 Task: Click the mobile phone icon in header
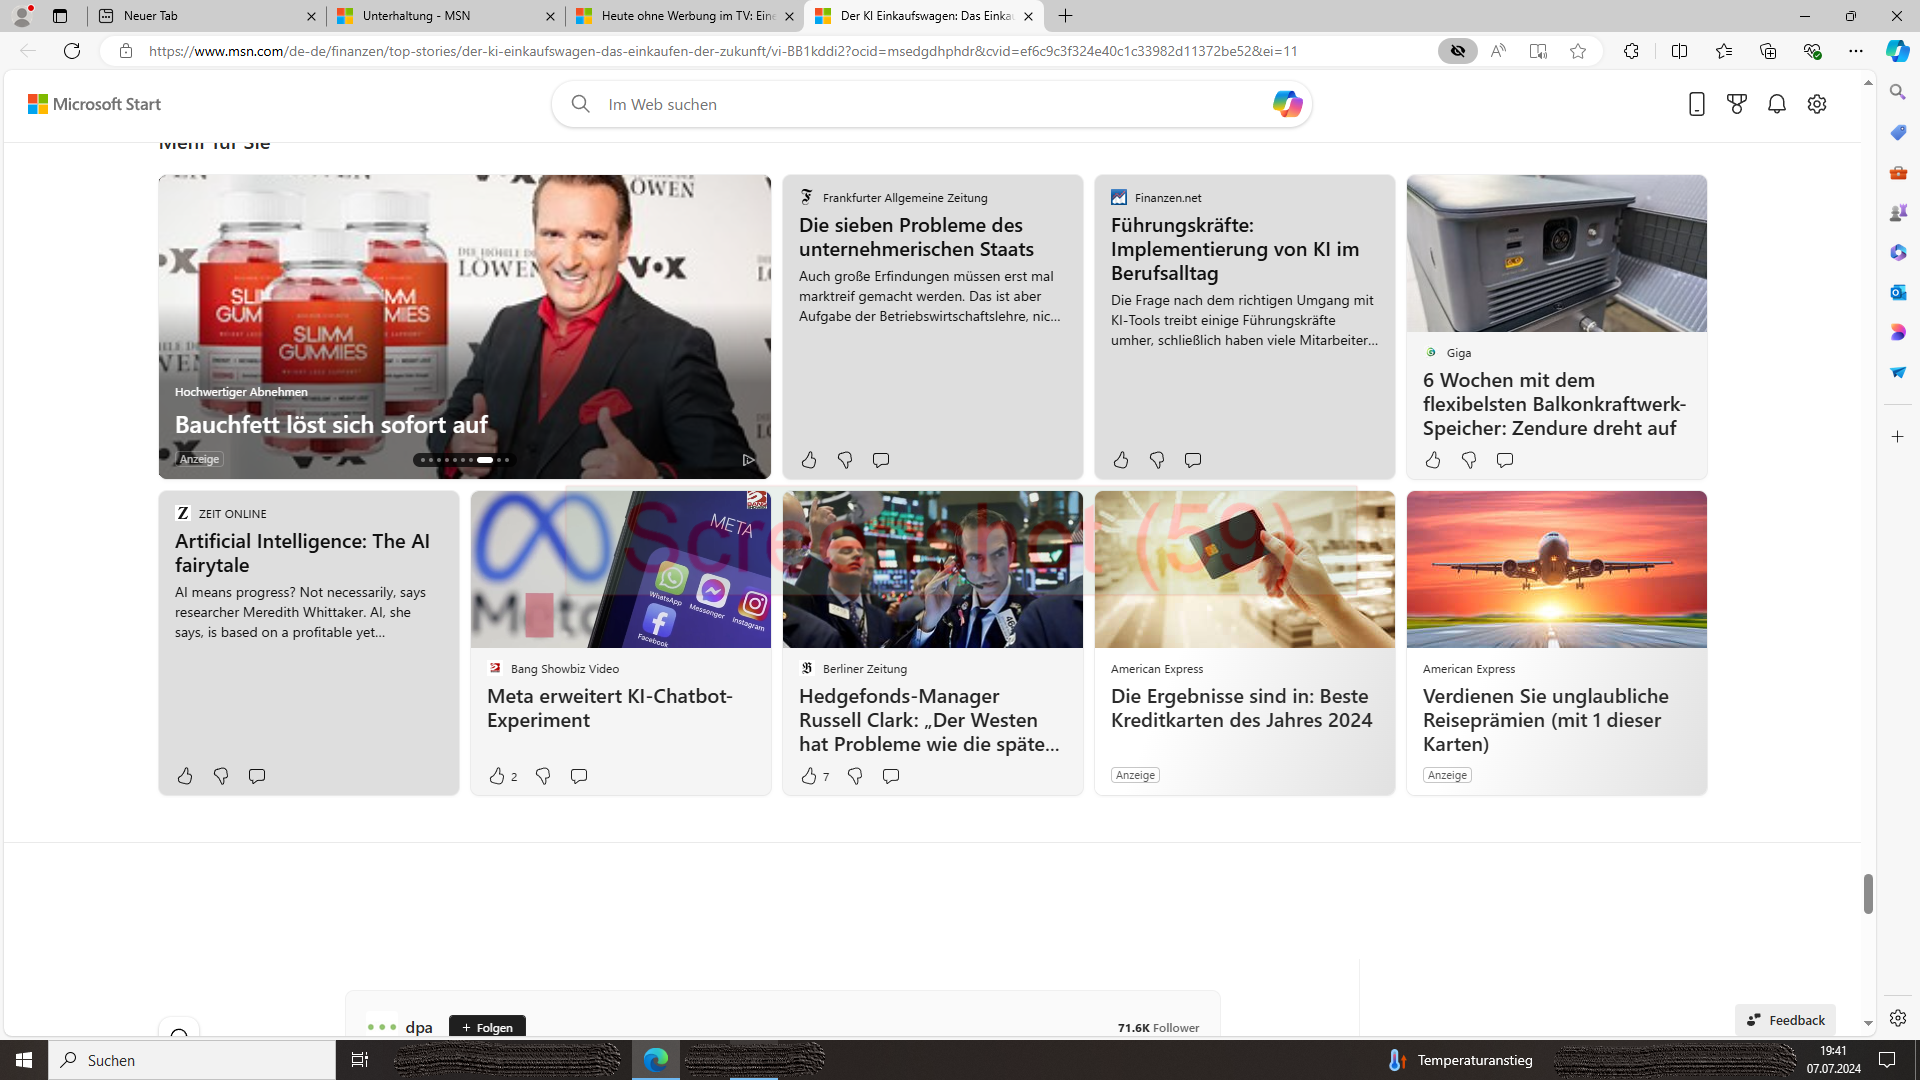(x=1696, y=104)
